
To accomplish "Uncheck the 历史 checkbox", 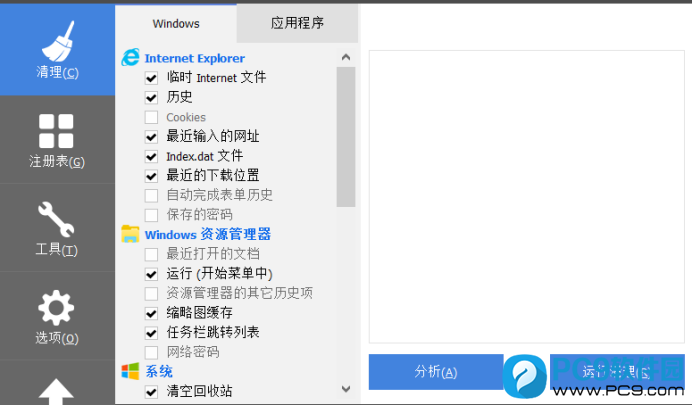I will 151,98.
